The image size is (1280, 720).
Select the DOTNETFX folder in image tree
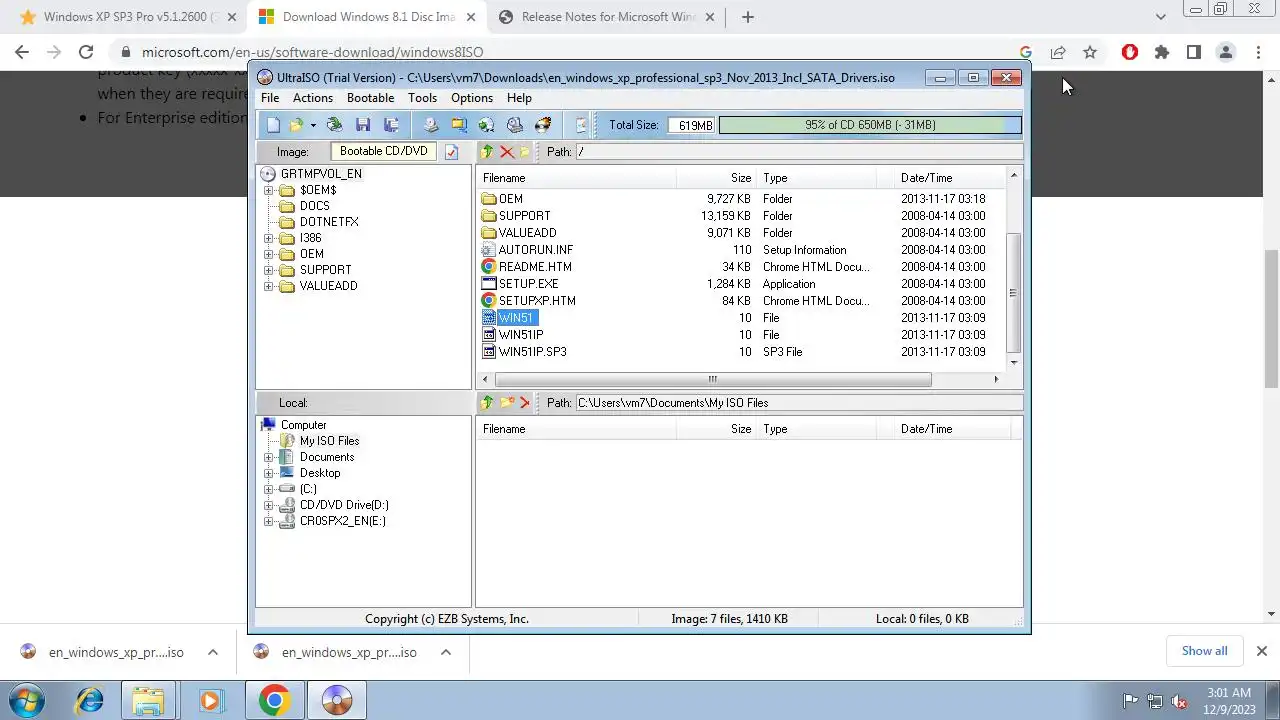click(x=329, y=222)
